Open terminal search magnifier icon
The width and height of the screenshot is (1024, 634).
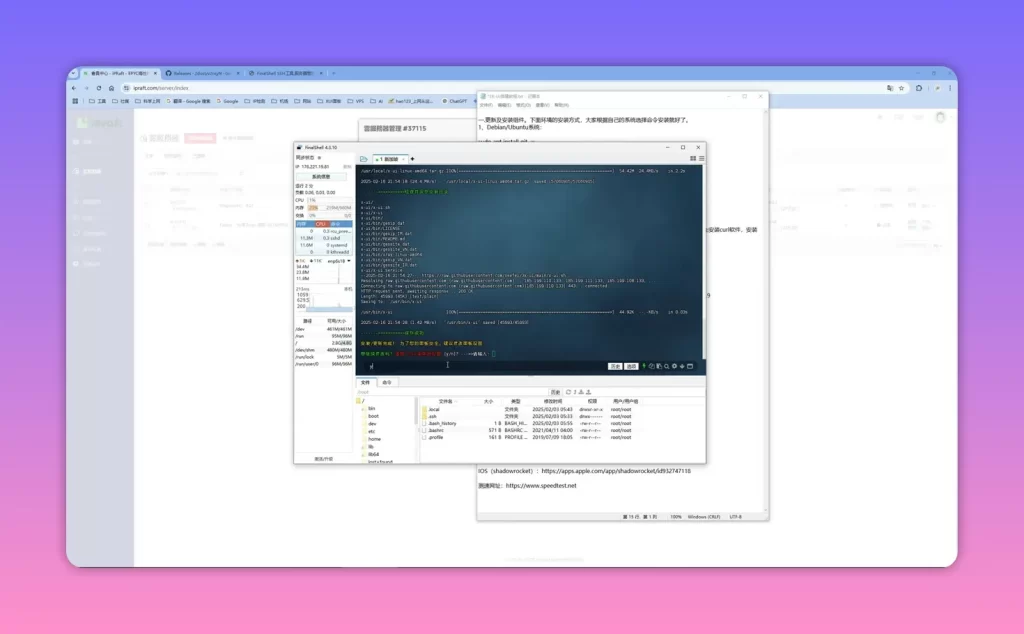667,366
